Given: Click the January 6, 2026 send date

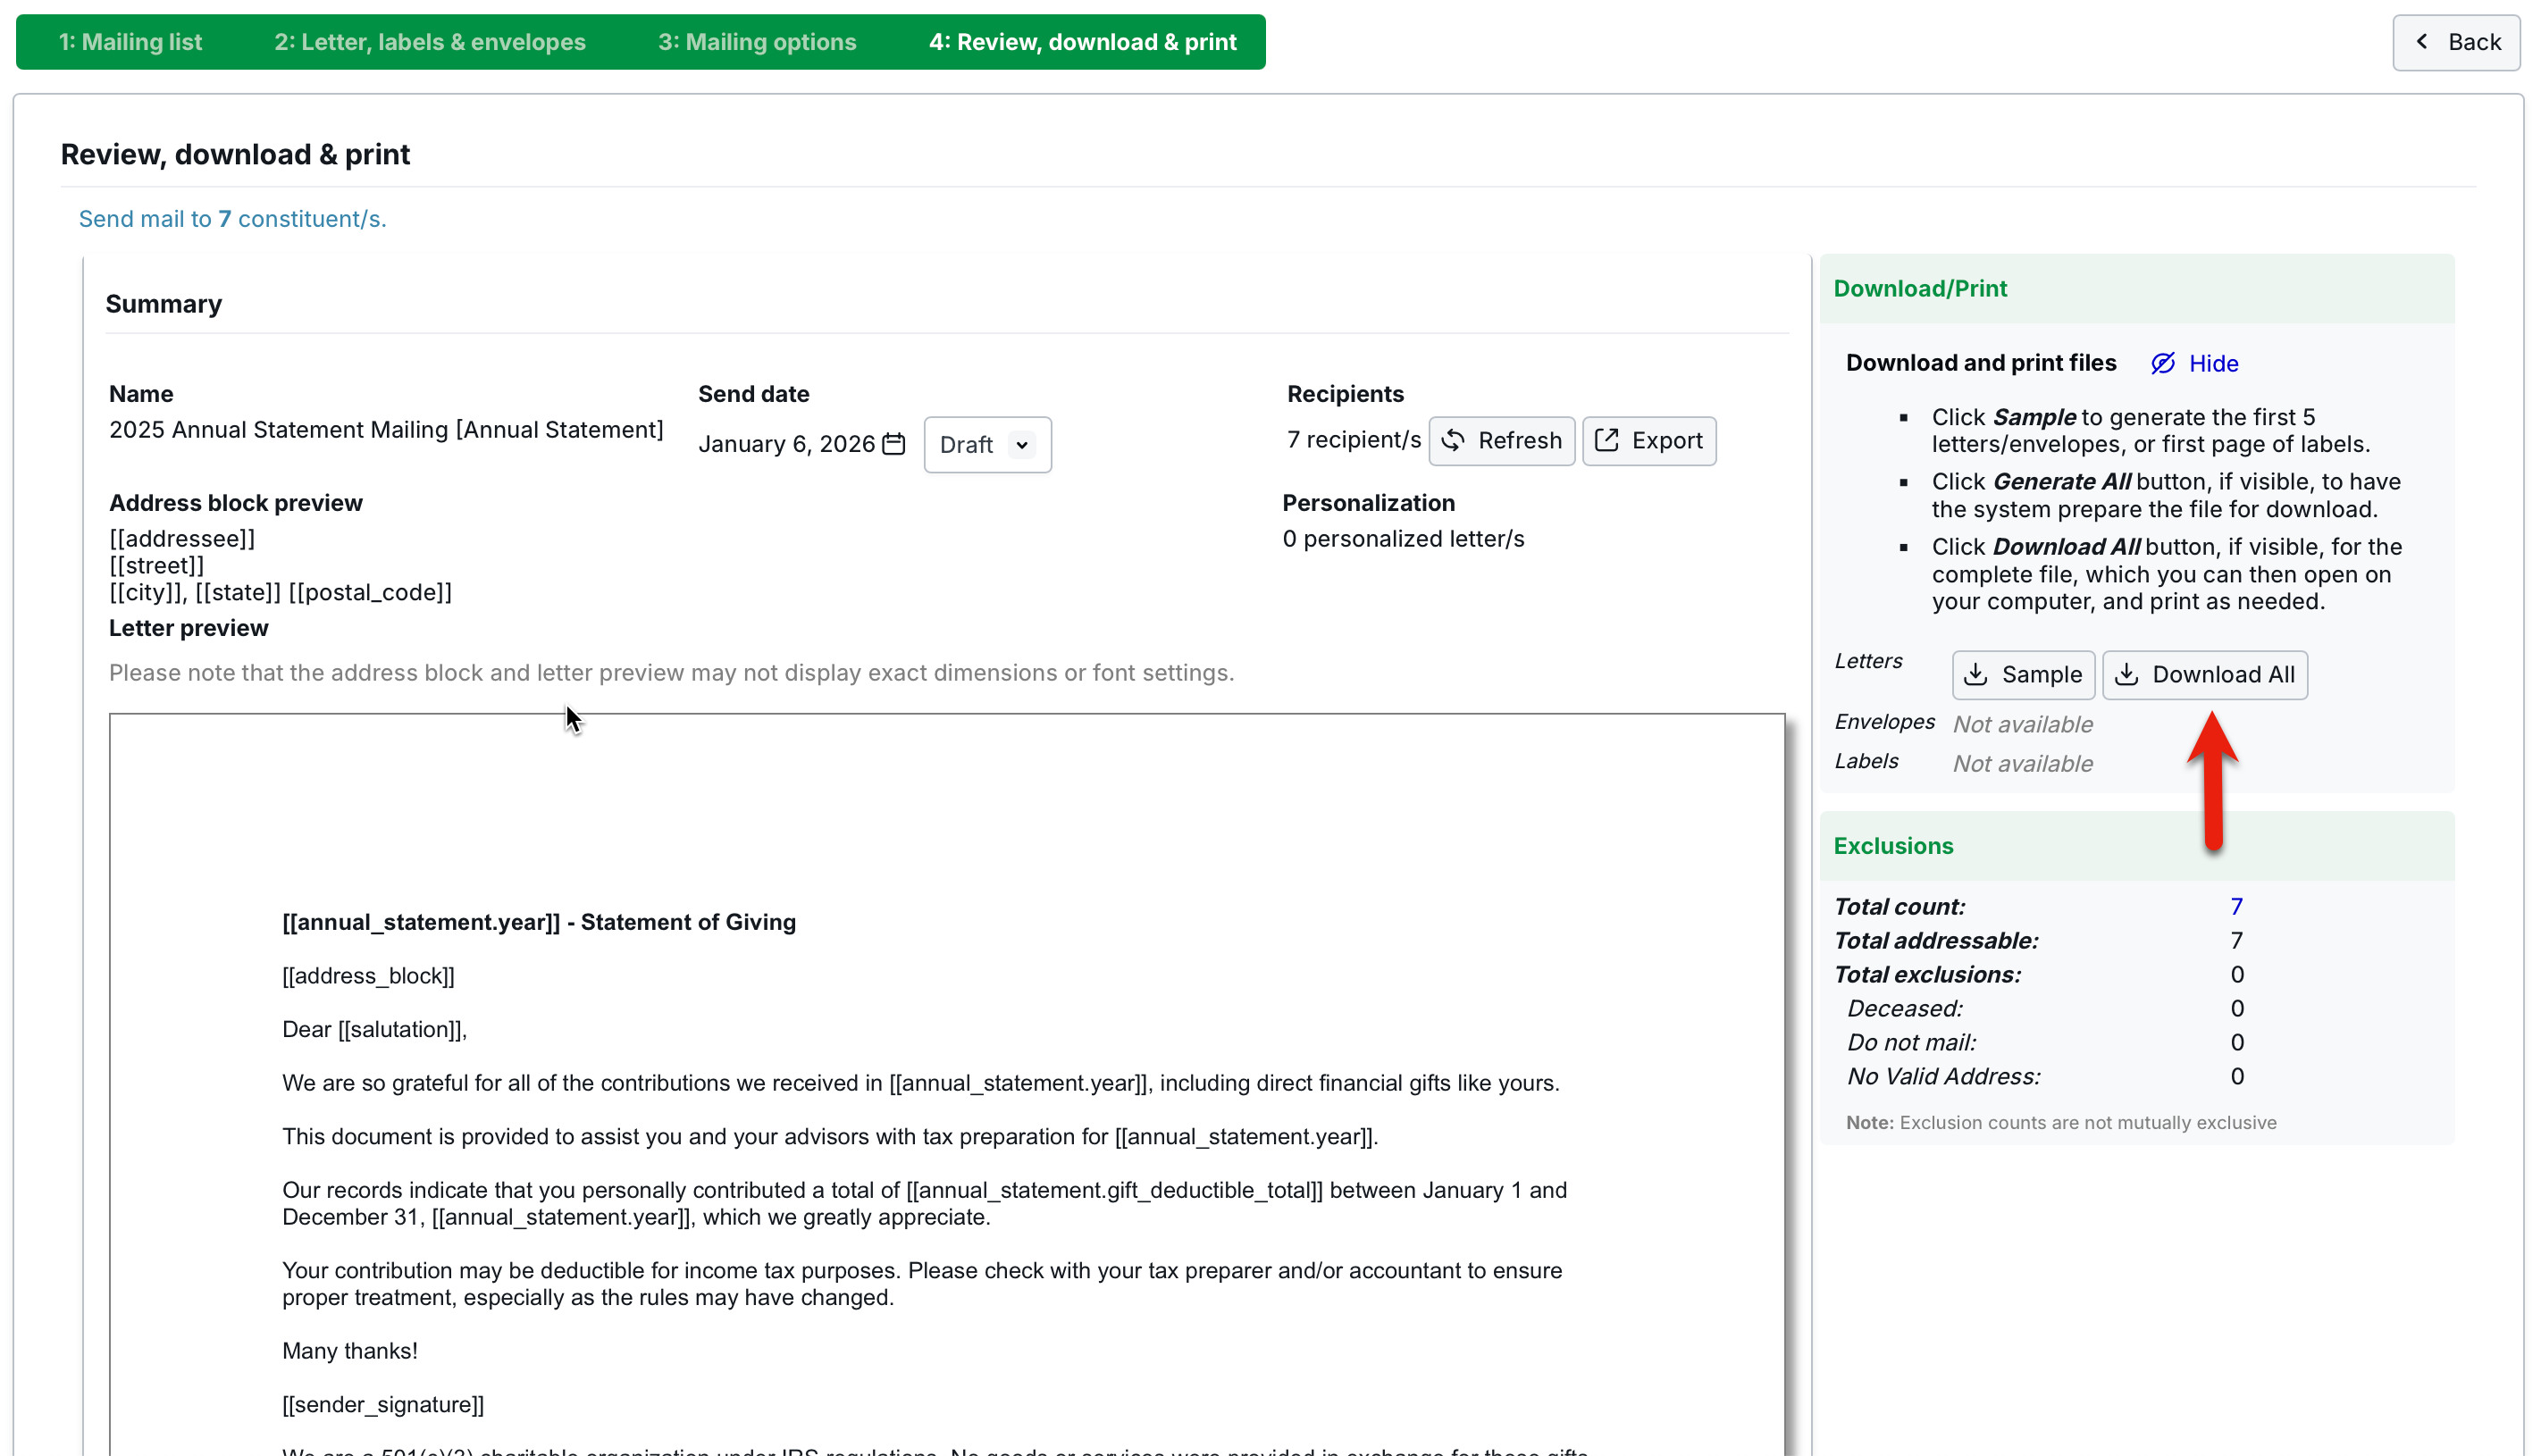Looking at the screenshot, I should (x=786, y=444).
